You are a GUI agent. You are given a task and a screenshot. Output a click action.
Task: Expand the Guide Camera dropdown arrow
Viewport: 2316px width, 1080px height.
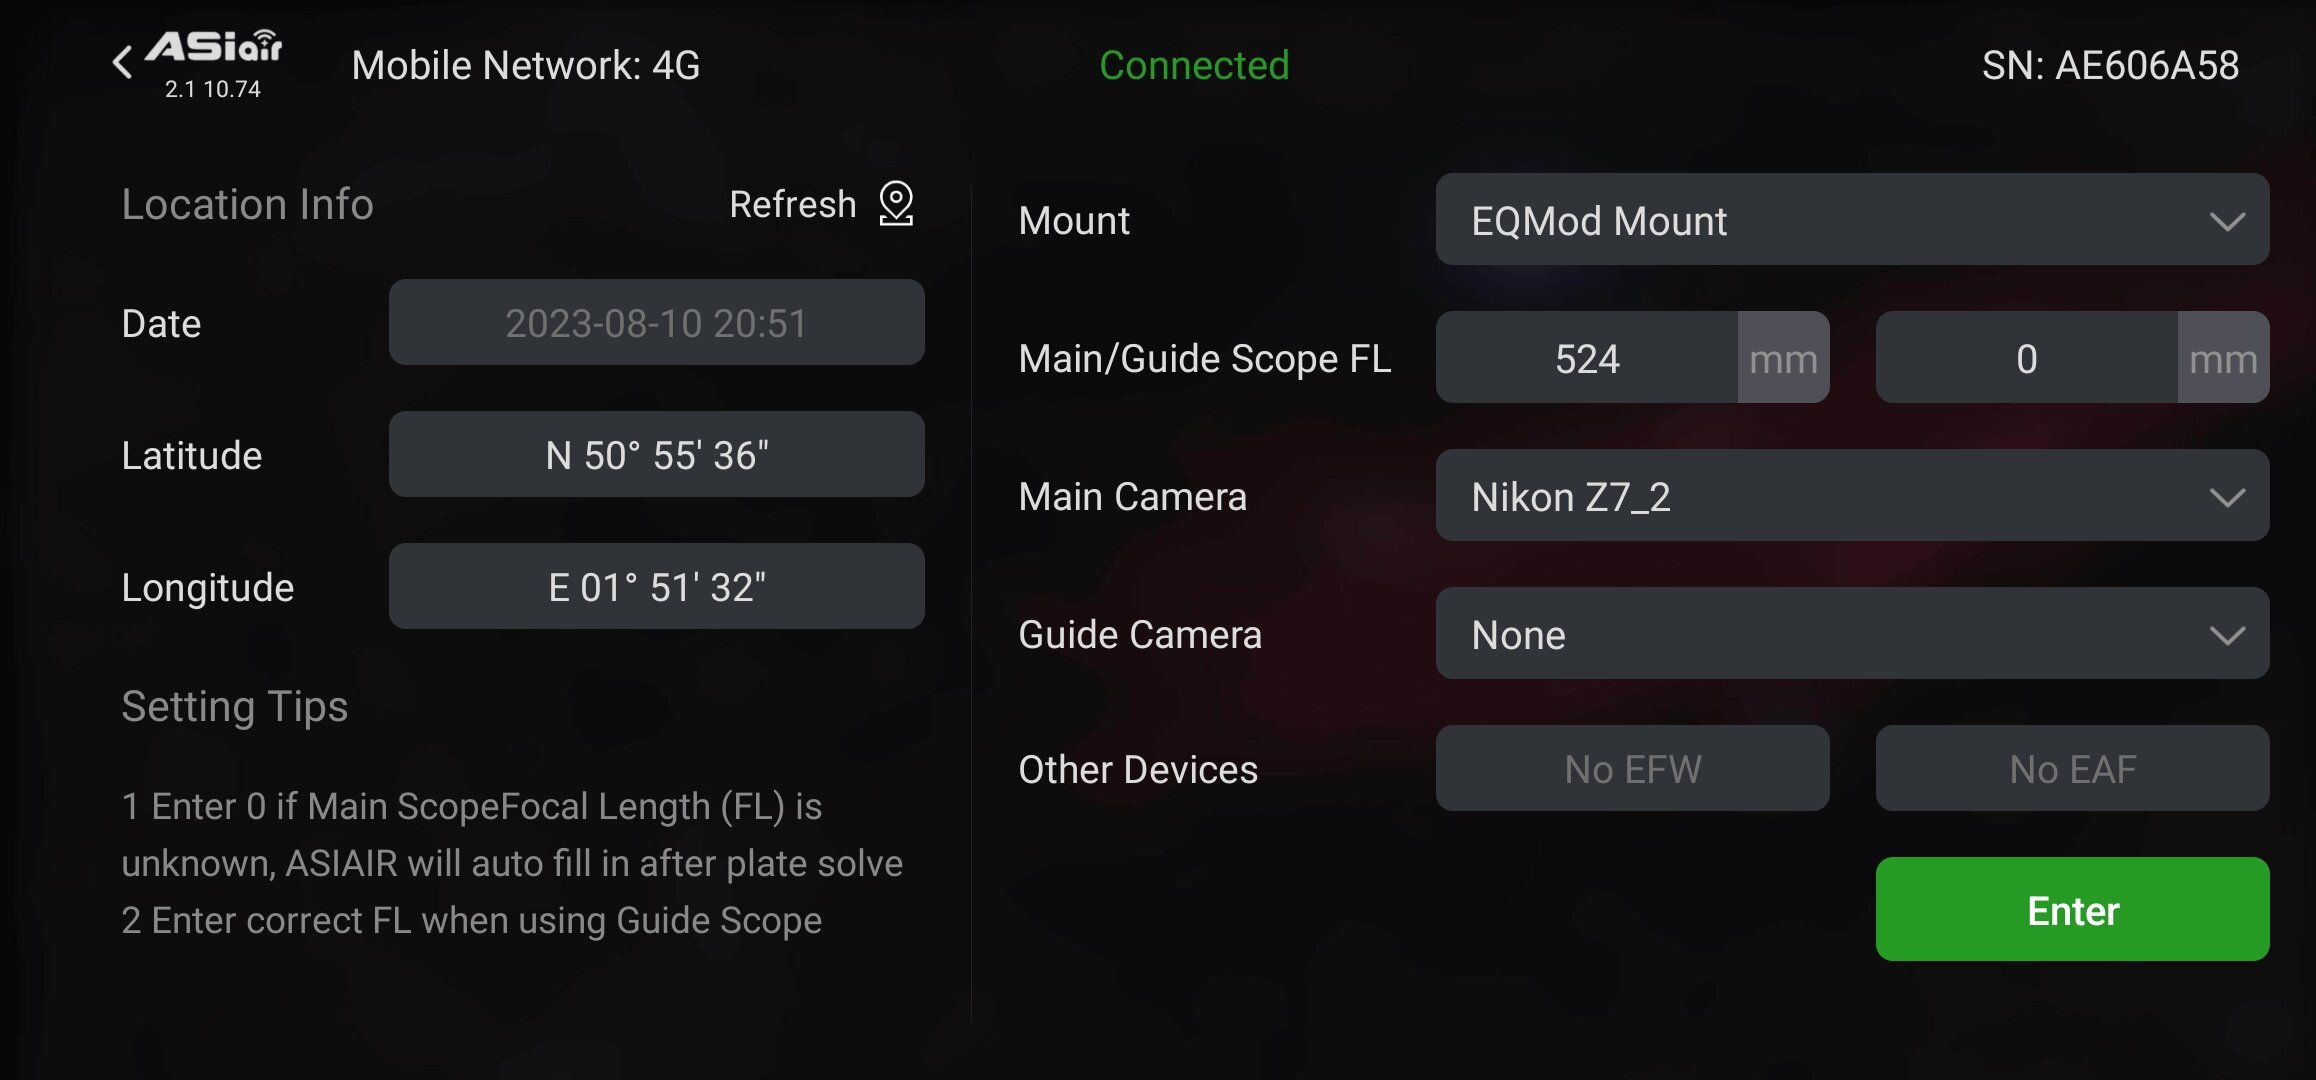2227,635
